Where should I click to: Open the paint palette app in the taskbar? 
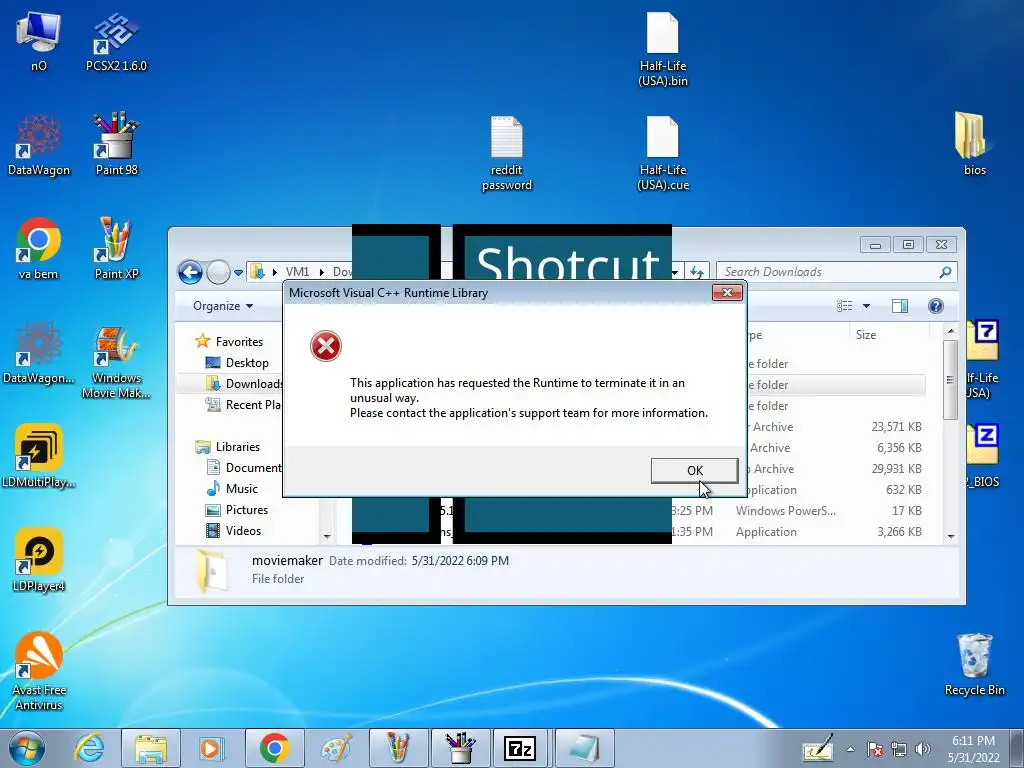coord(336,748)
